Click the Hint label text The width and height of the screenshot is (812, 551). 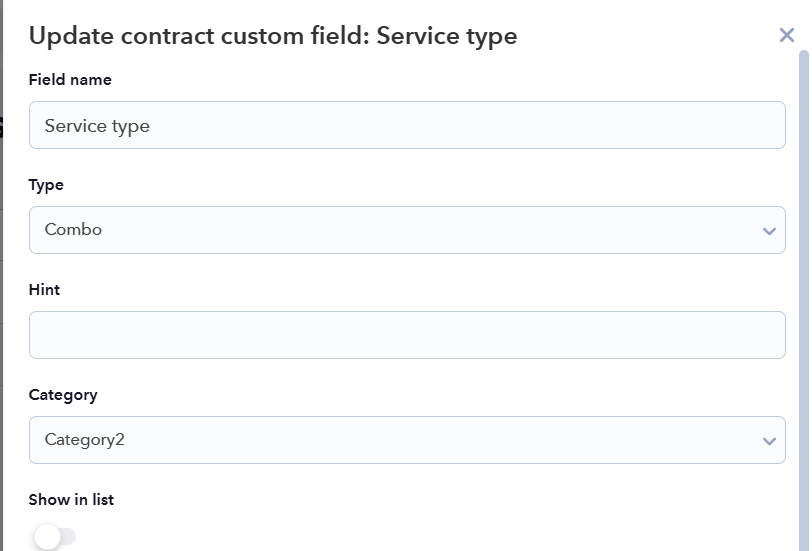pos(44,289)
